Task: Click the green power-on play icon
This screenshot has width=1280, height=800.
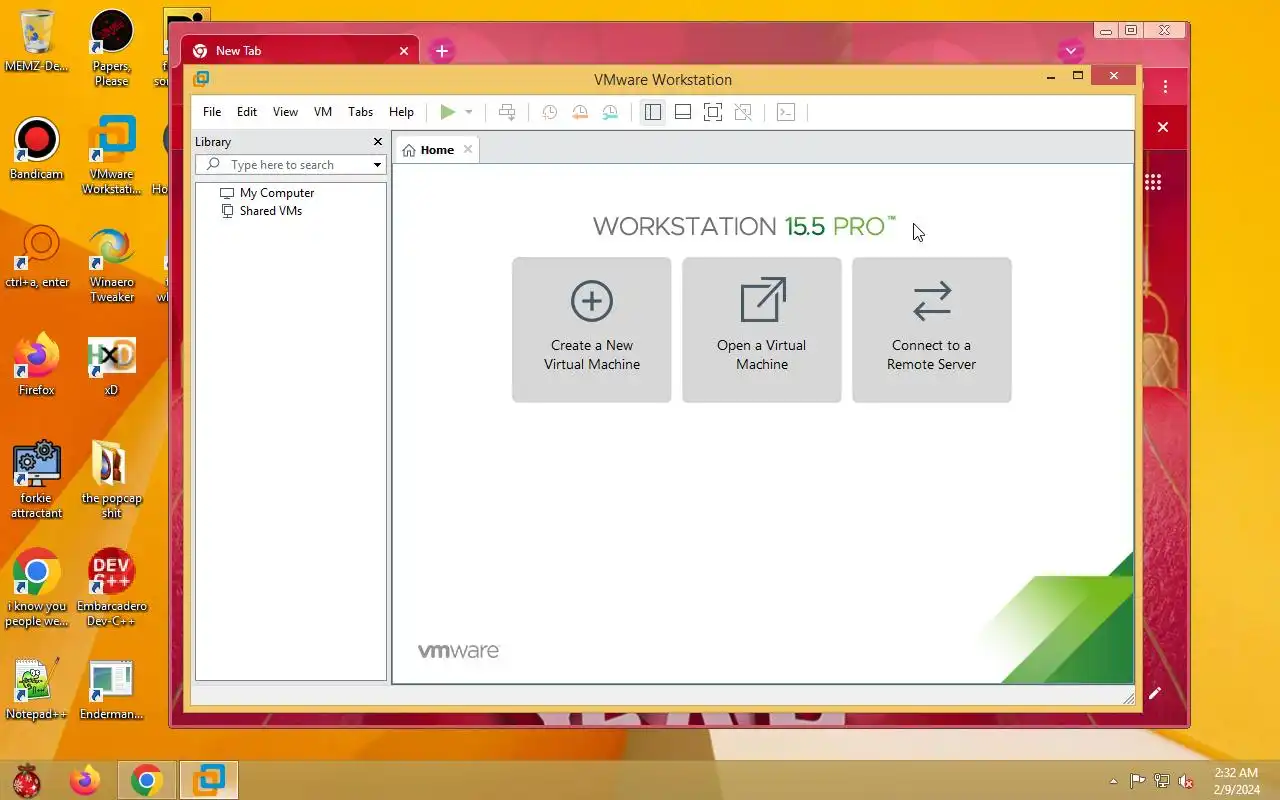Action: tap(448, 112)
